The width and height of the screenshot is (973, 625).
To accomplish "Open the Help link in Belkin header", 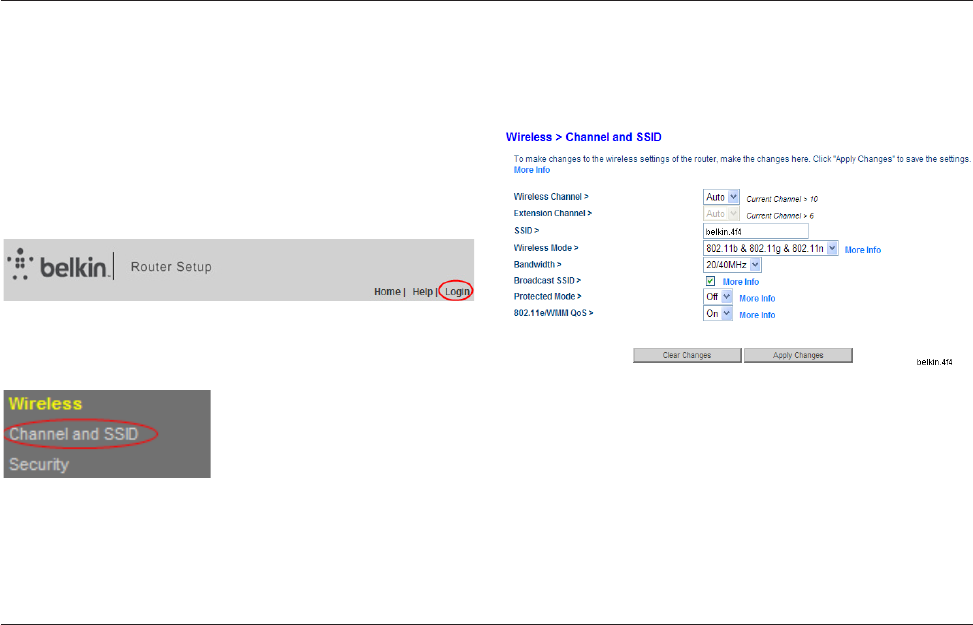I will click(423, 292).
